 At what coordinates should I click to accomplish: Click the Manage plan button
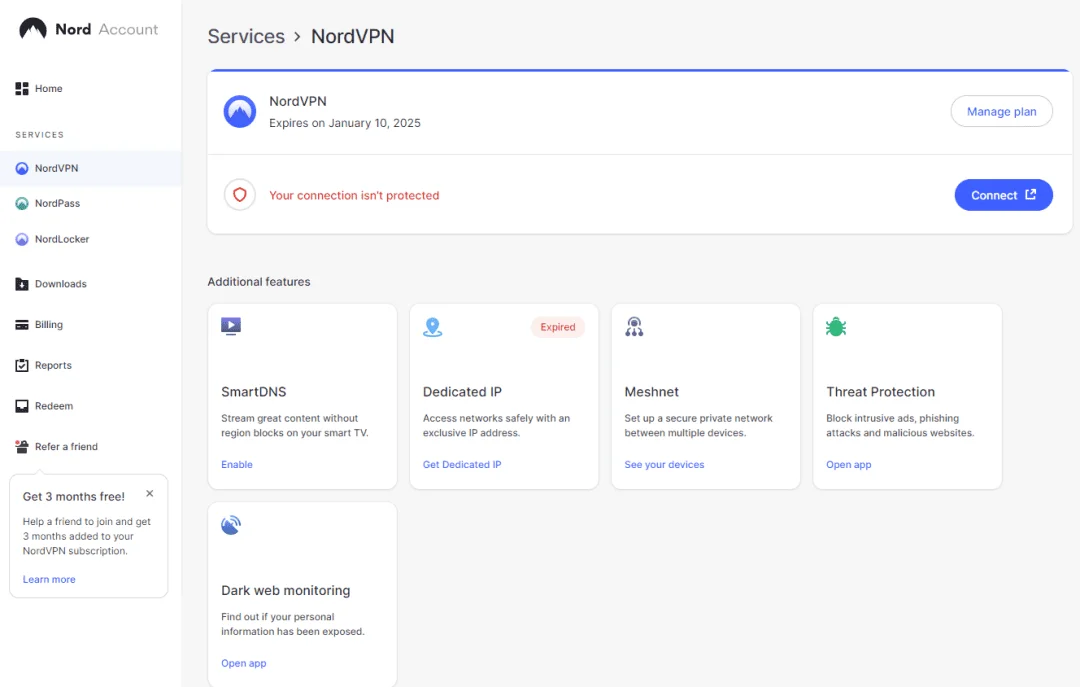(x=1001, y=111)
